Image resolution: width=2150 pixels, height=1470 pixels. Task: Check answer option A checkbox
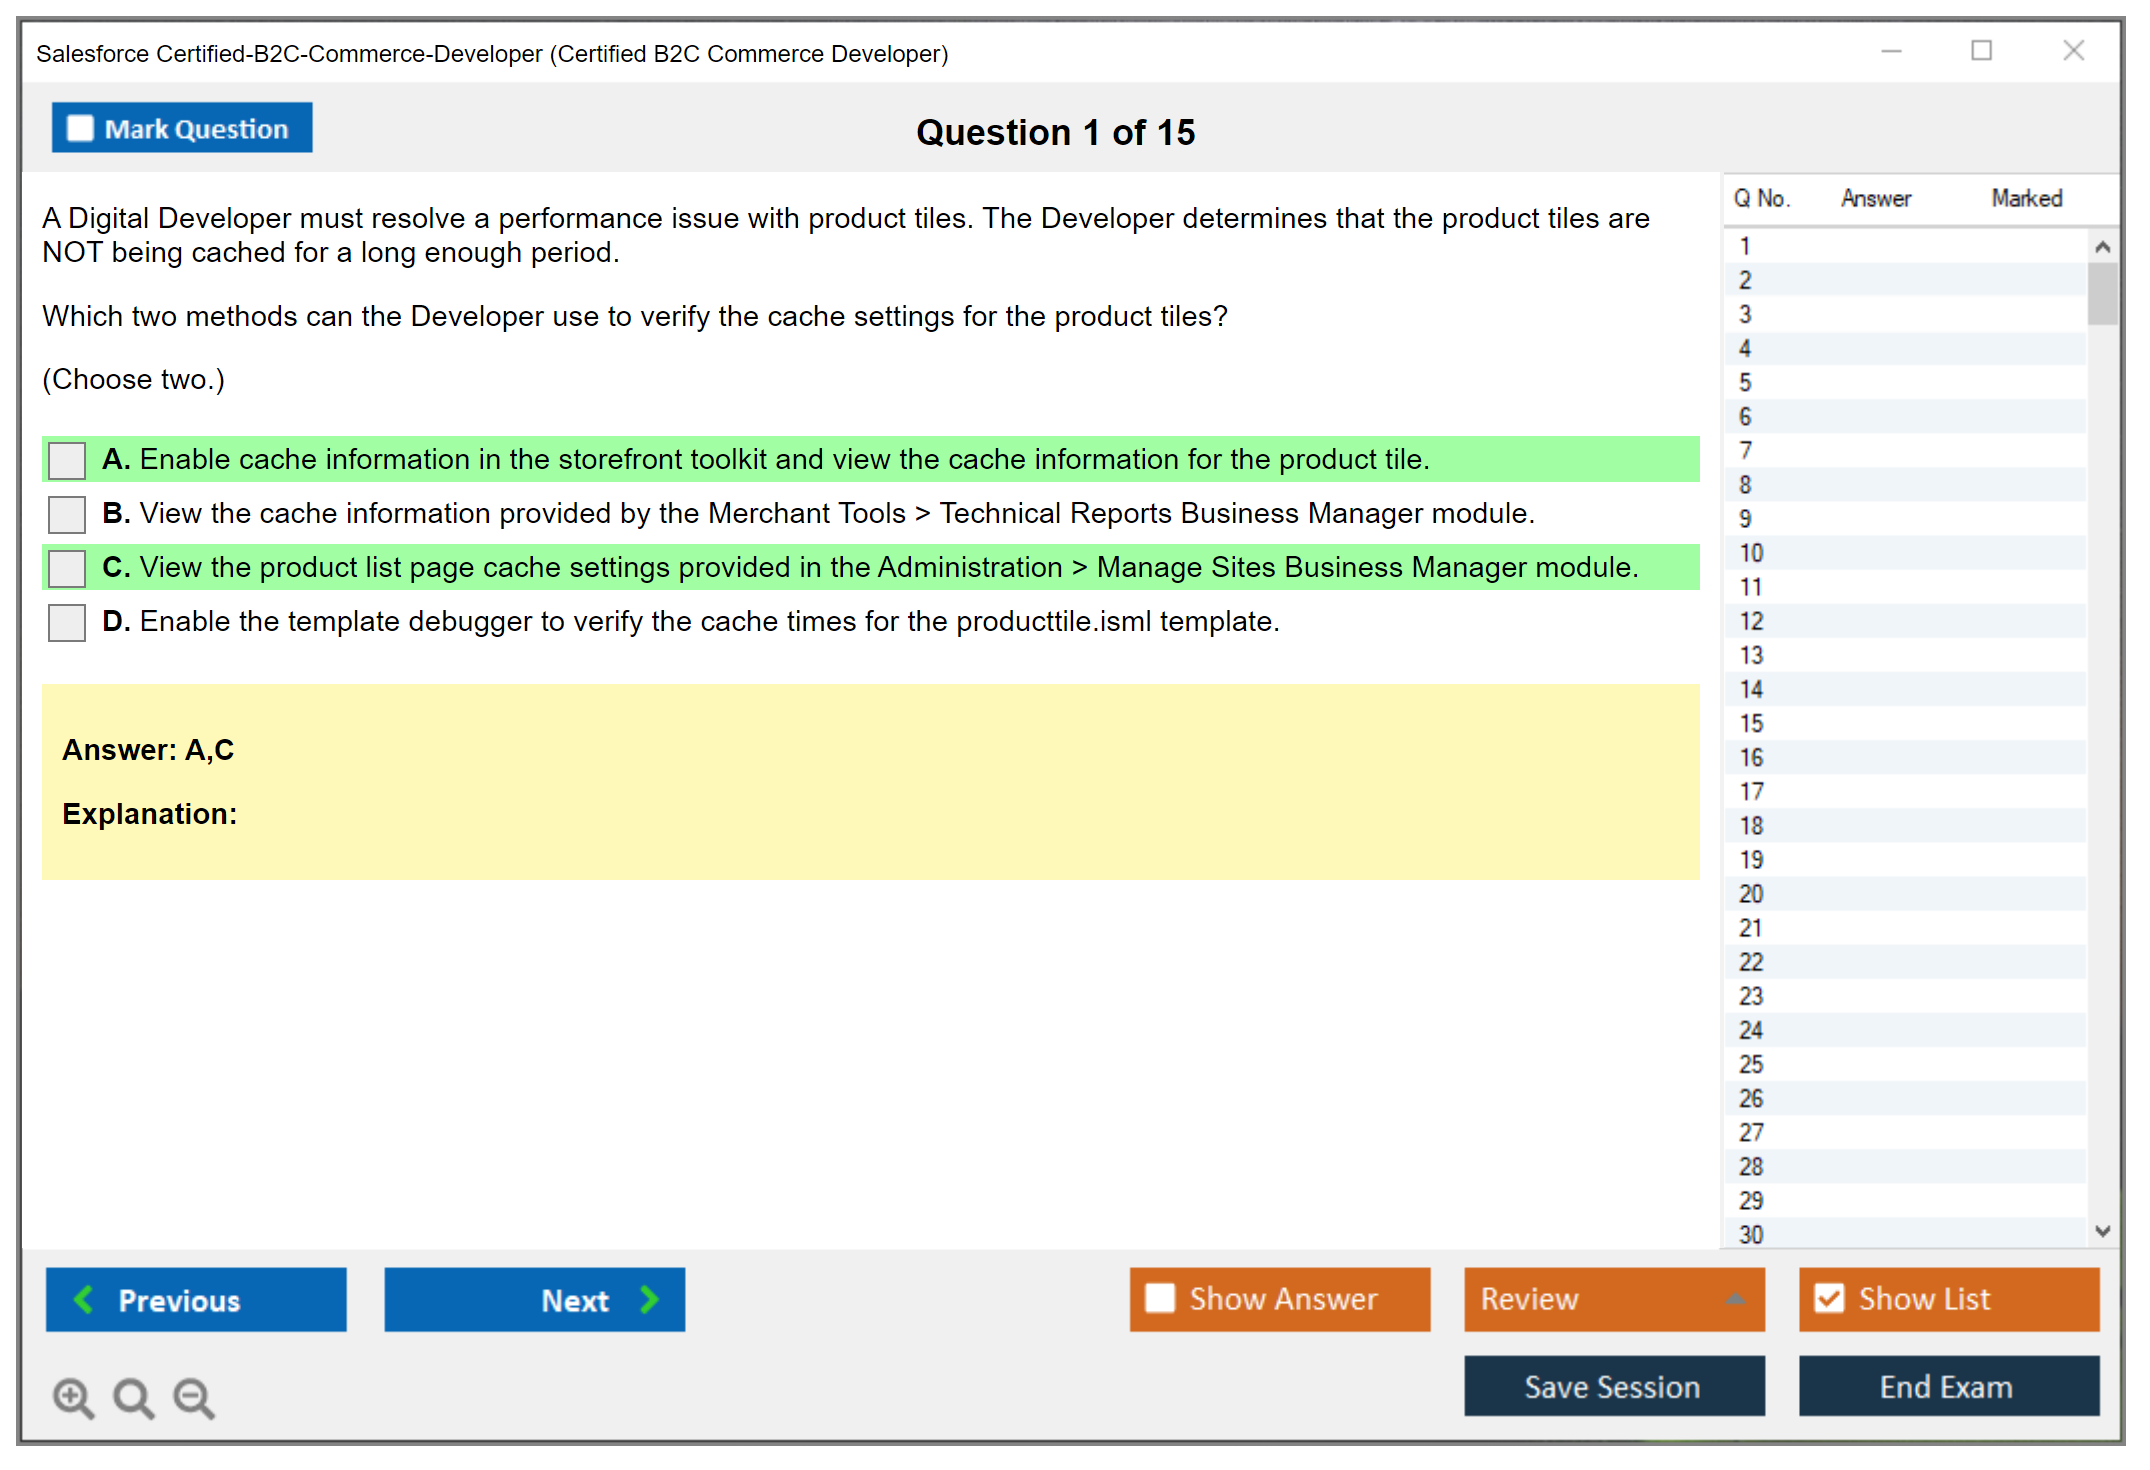tap(67, 460)
